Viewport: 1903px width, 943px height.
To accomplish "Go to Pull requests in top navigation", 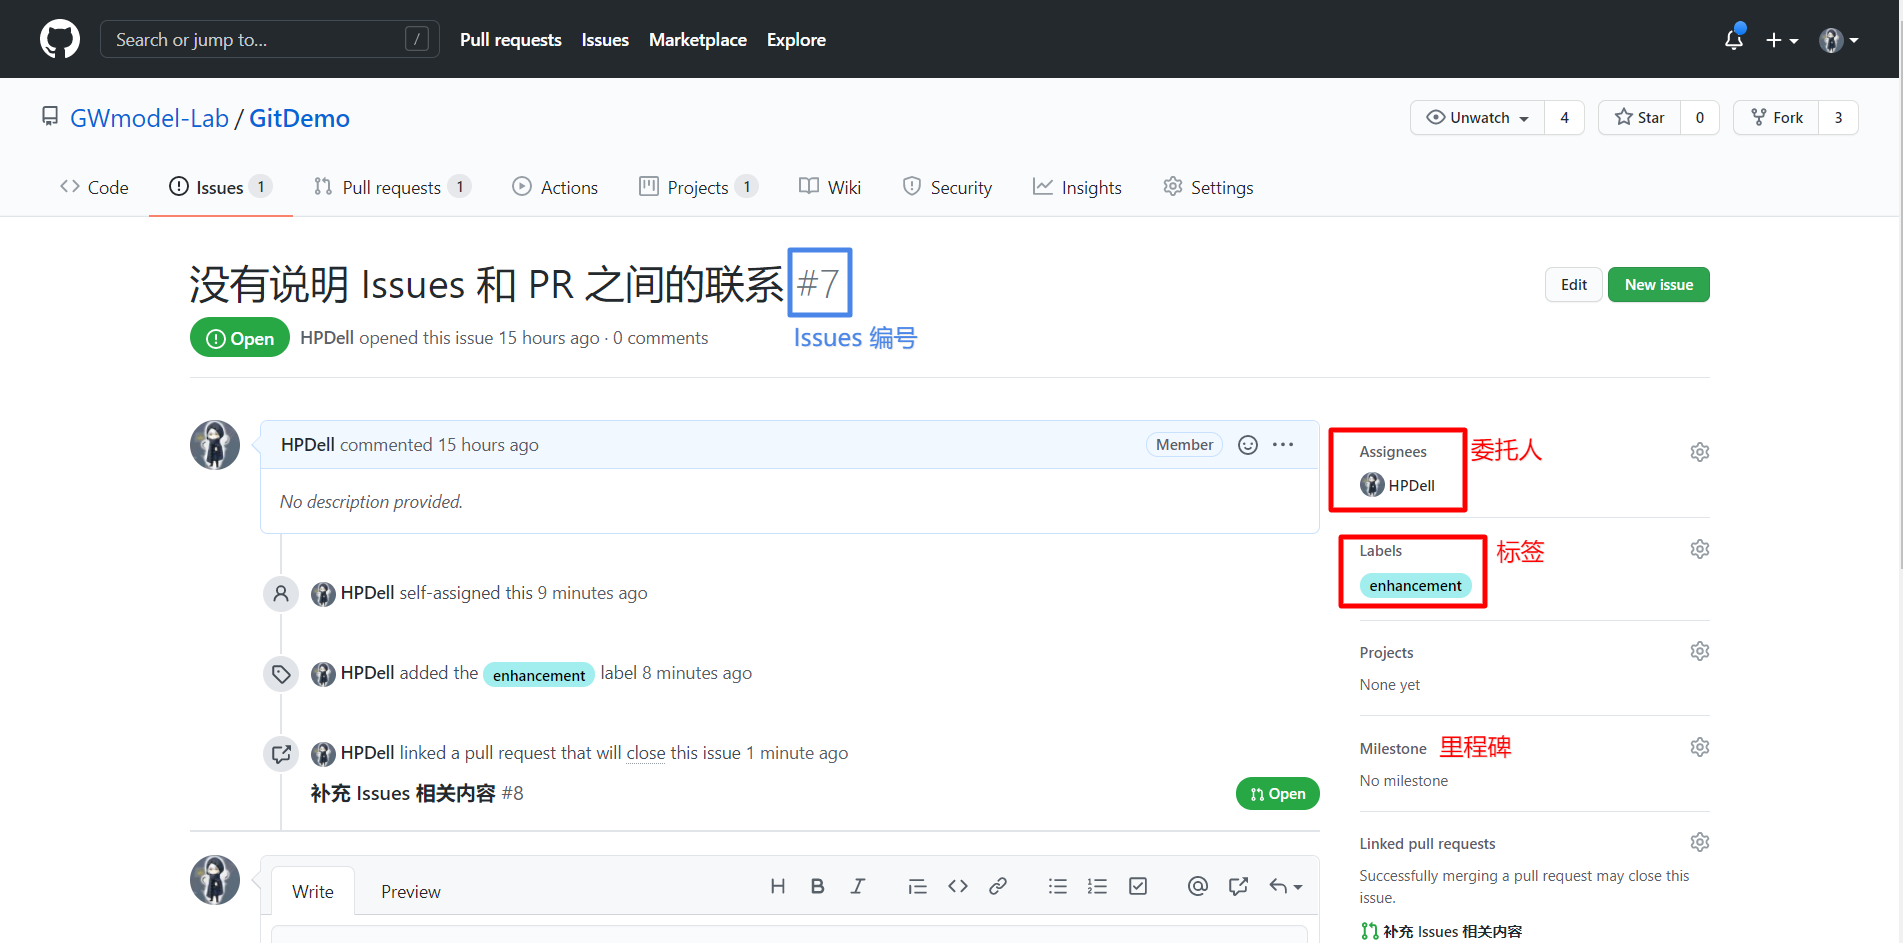I will [x=510, y=40].
